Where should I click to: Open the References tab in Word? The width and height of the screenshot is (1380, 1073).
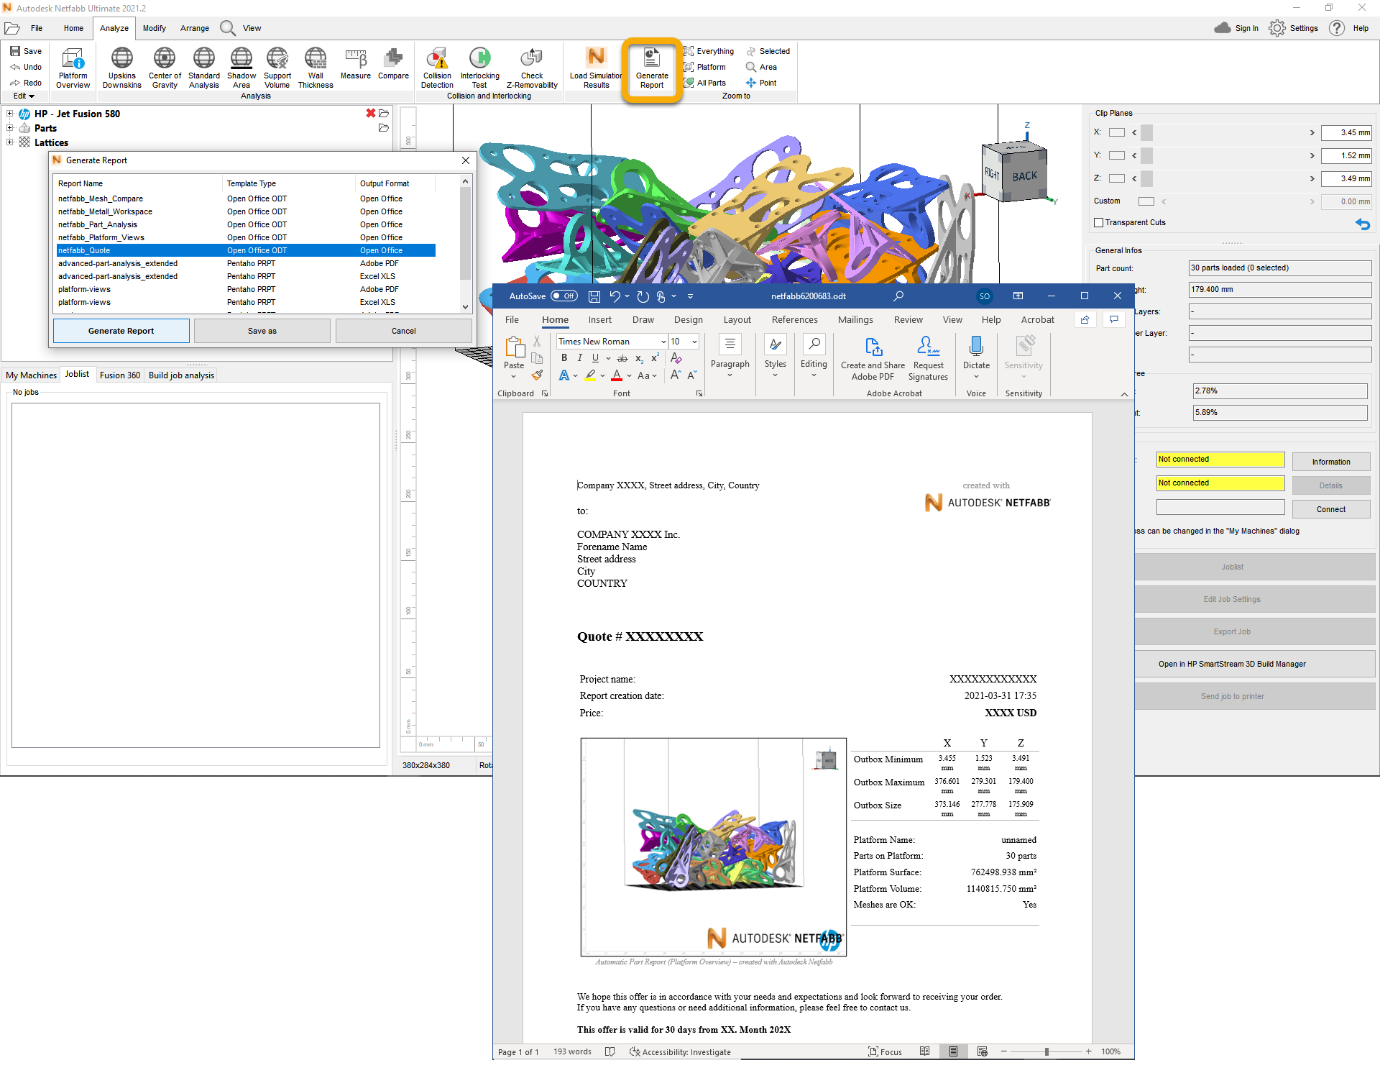point(795,320)
